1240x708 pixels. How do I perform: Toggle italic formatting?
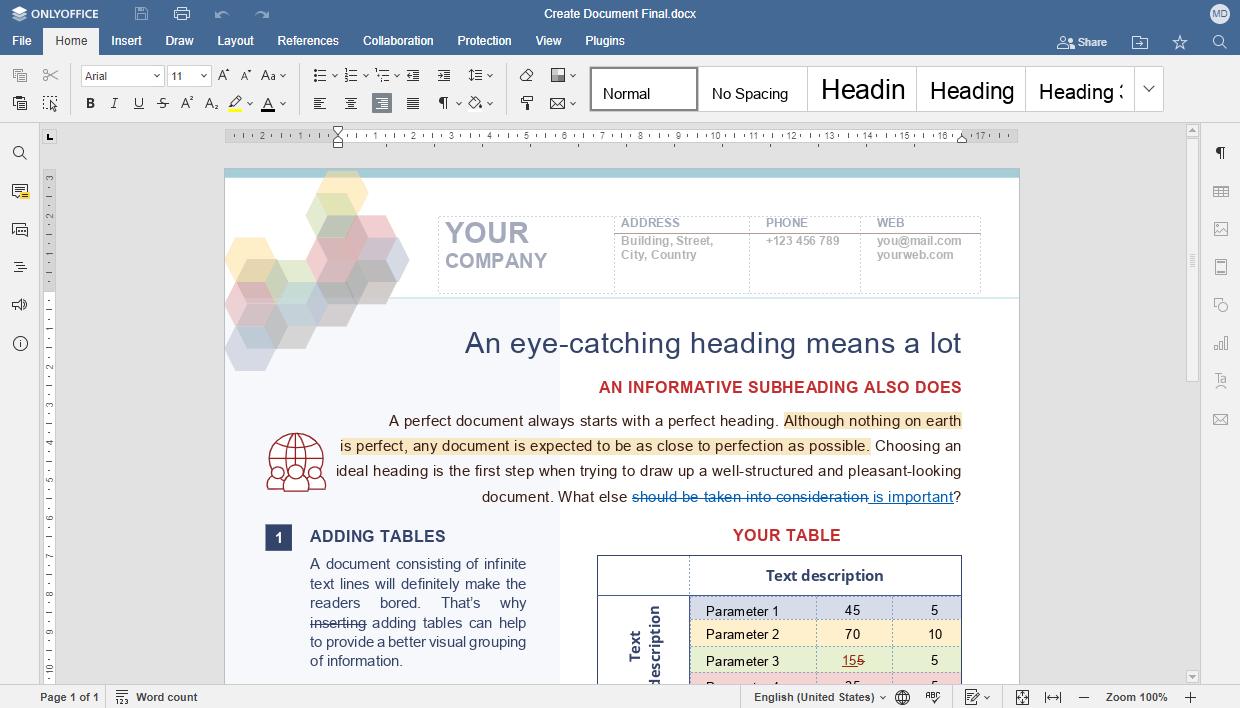coord(114,103)
